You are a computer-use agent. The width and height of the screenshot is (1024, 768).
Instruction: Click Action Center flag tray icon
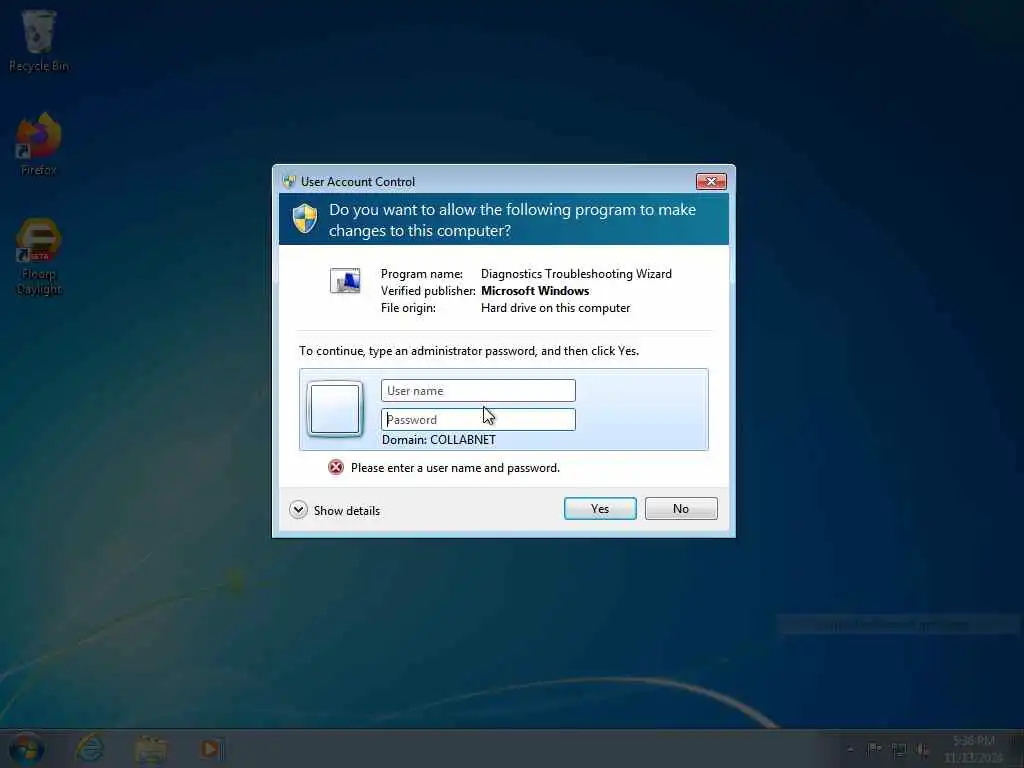(874, 749)
